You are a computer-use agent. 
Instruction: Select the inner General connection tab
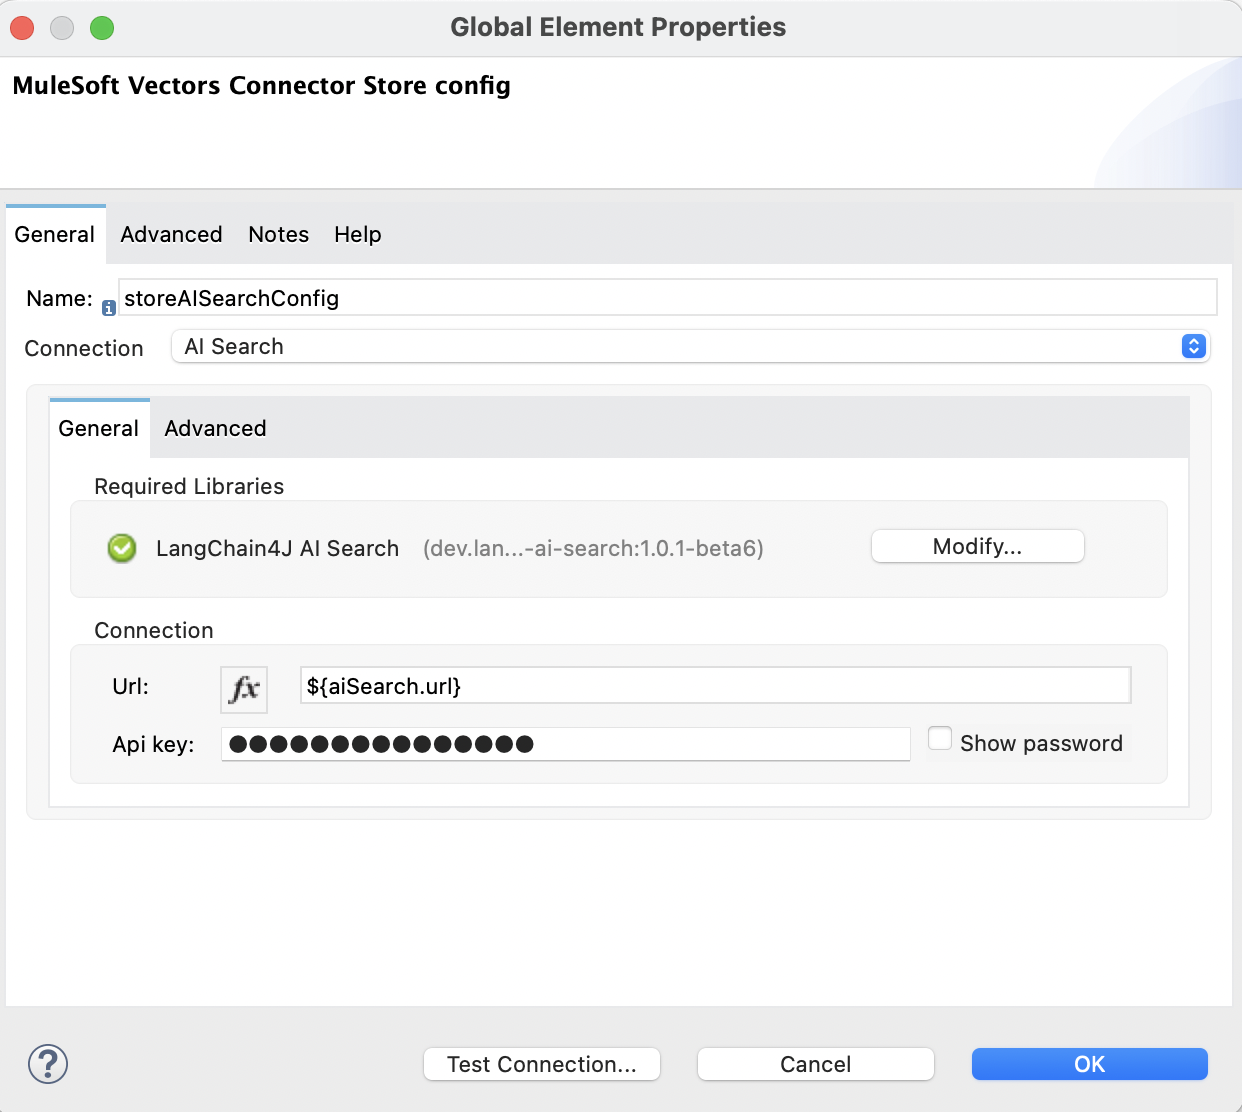coord(99,428)
